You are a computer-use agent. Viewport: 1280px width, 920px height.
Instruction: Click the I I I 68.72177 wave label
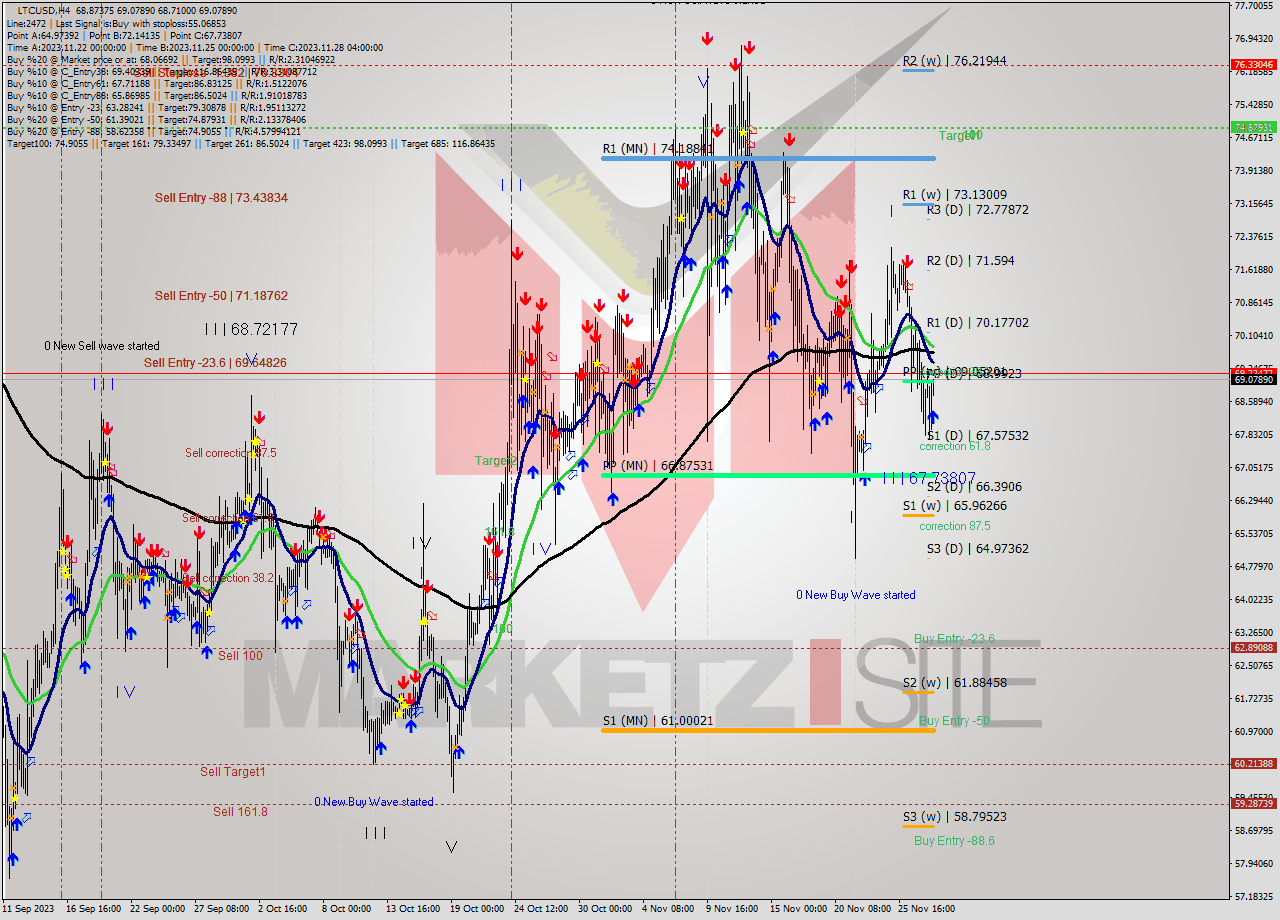[x=251, y=328]
